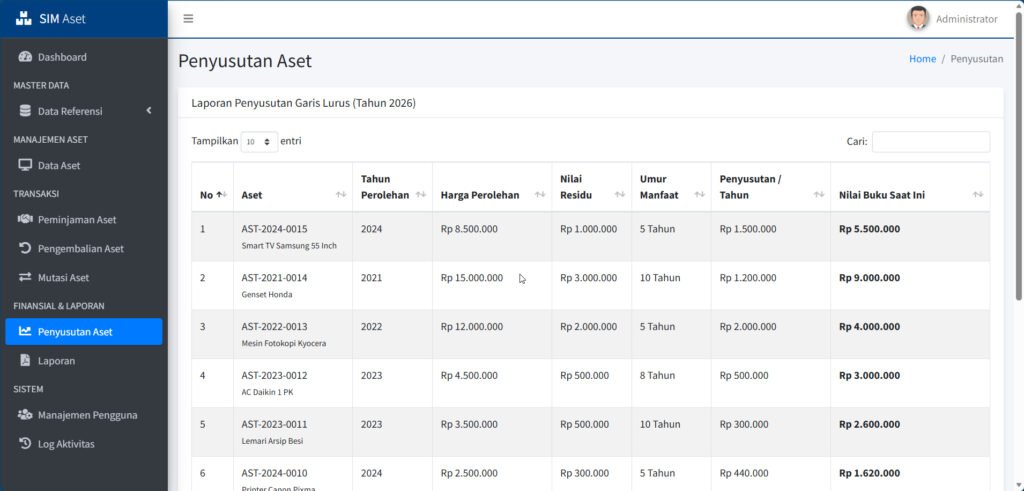Click the Laporan file icon
Viewport: 1024px width, 491px height.
(x=25, y=360)
